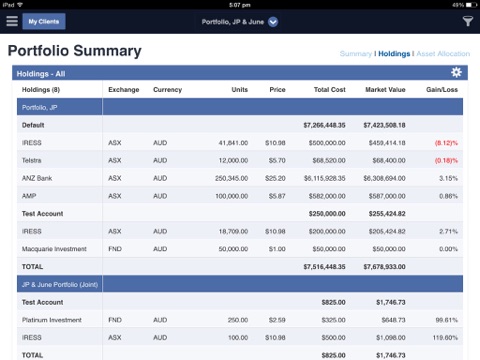Open the ANZ Bank holding
Screen dimensions: 480x360
click(x=240, y=178)
